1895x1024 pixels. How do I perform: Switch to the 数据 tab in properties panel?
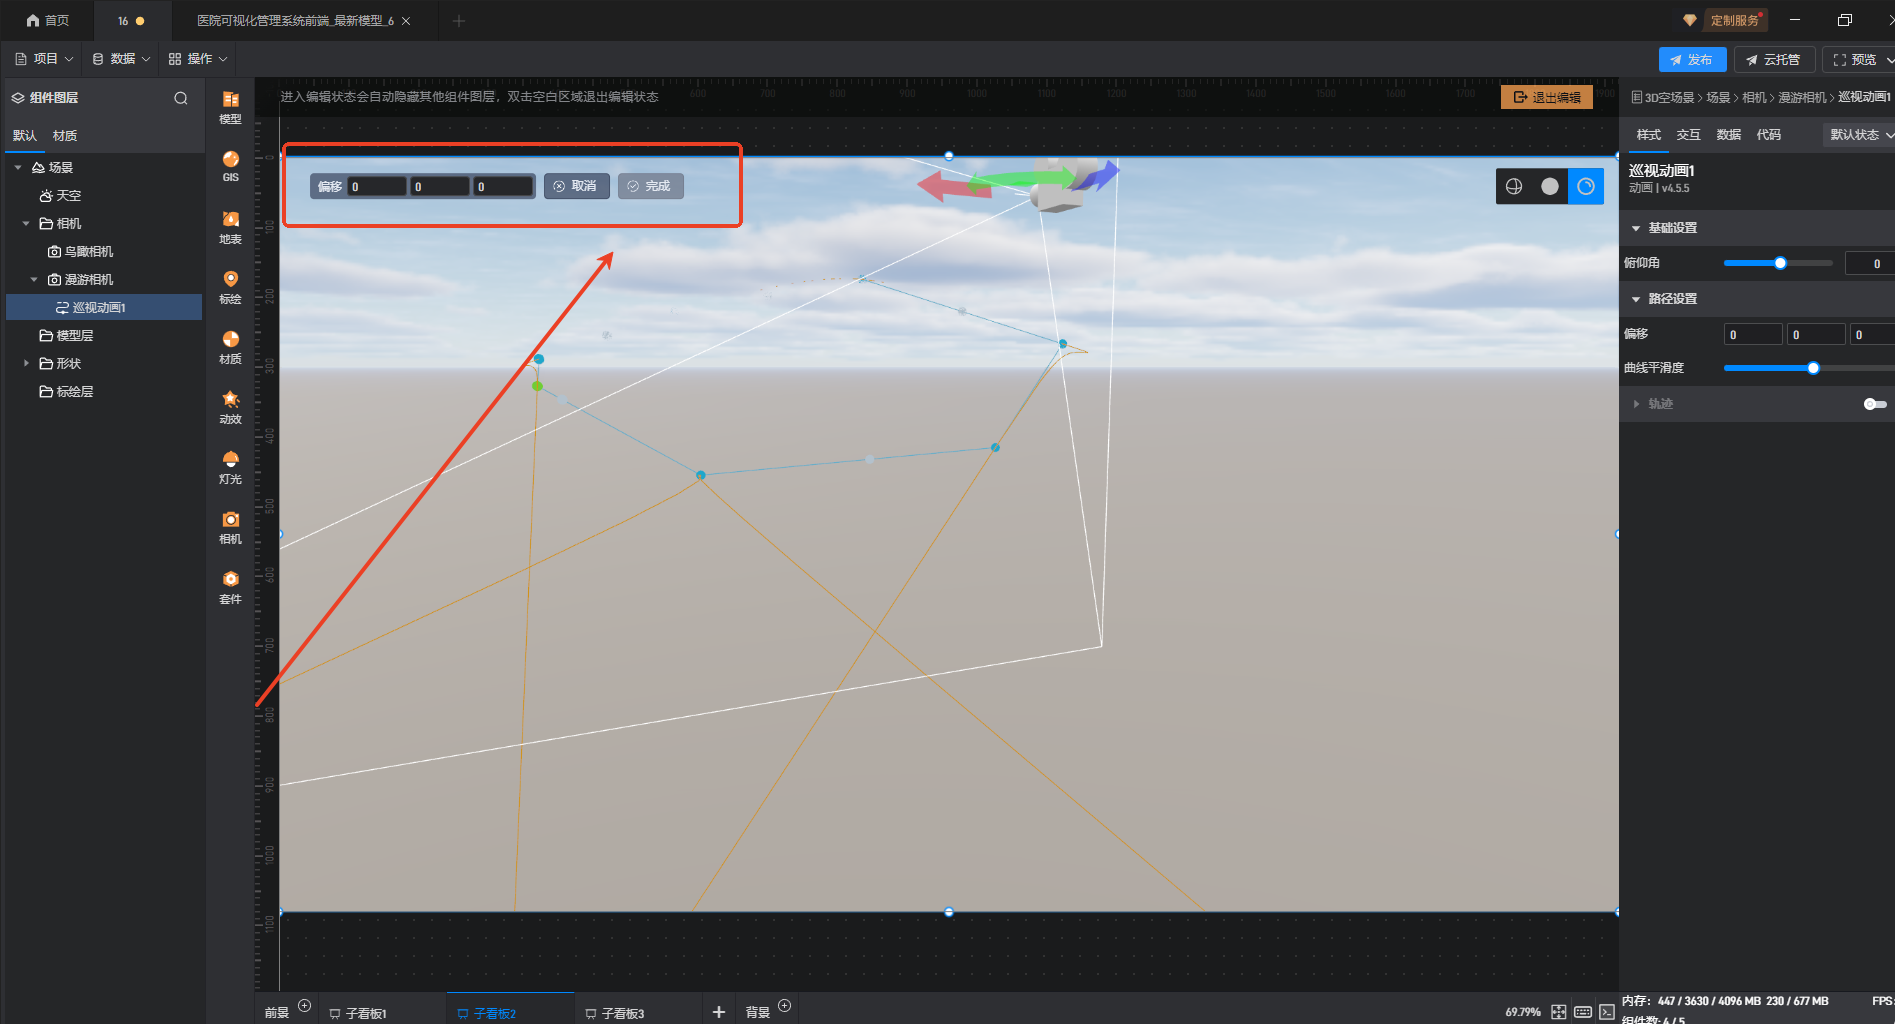1728,135
